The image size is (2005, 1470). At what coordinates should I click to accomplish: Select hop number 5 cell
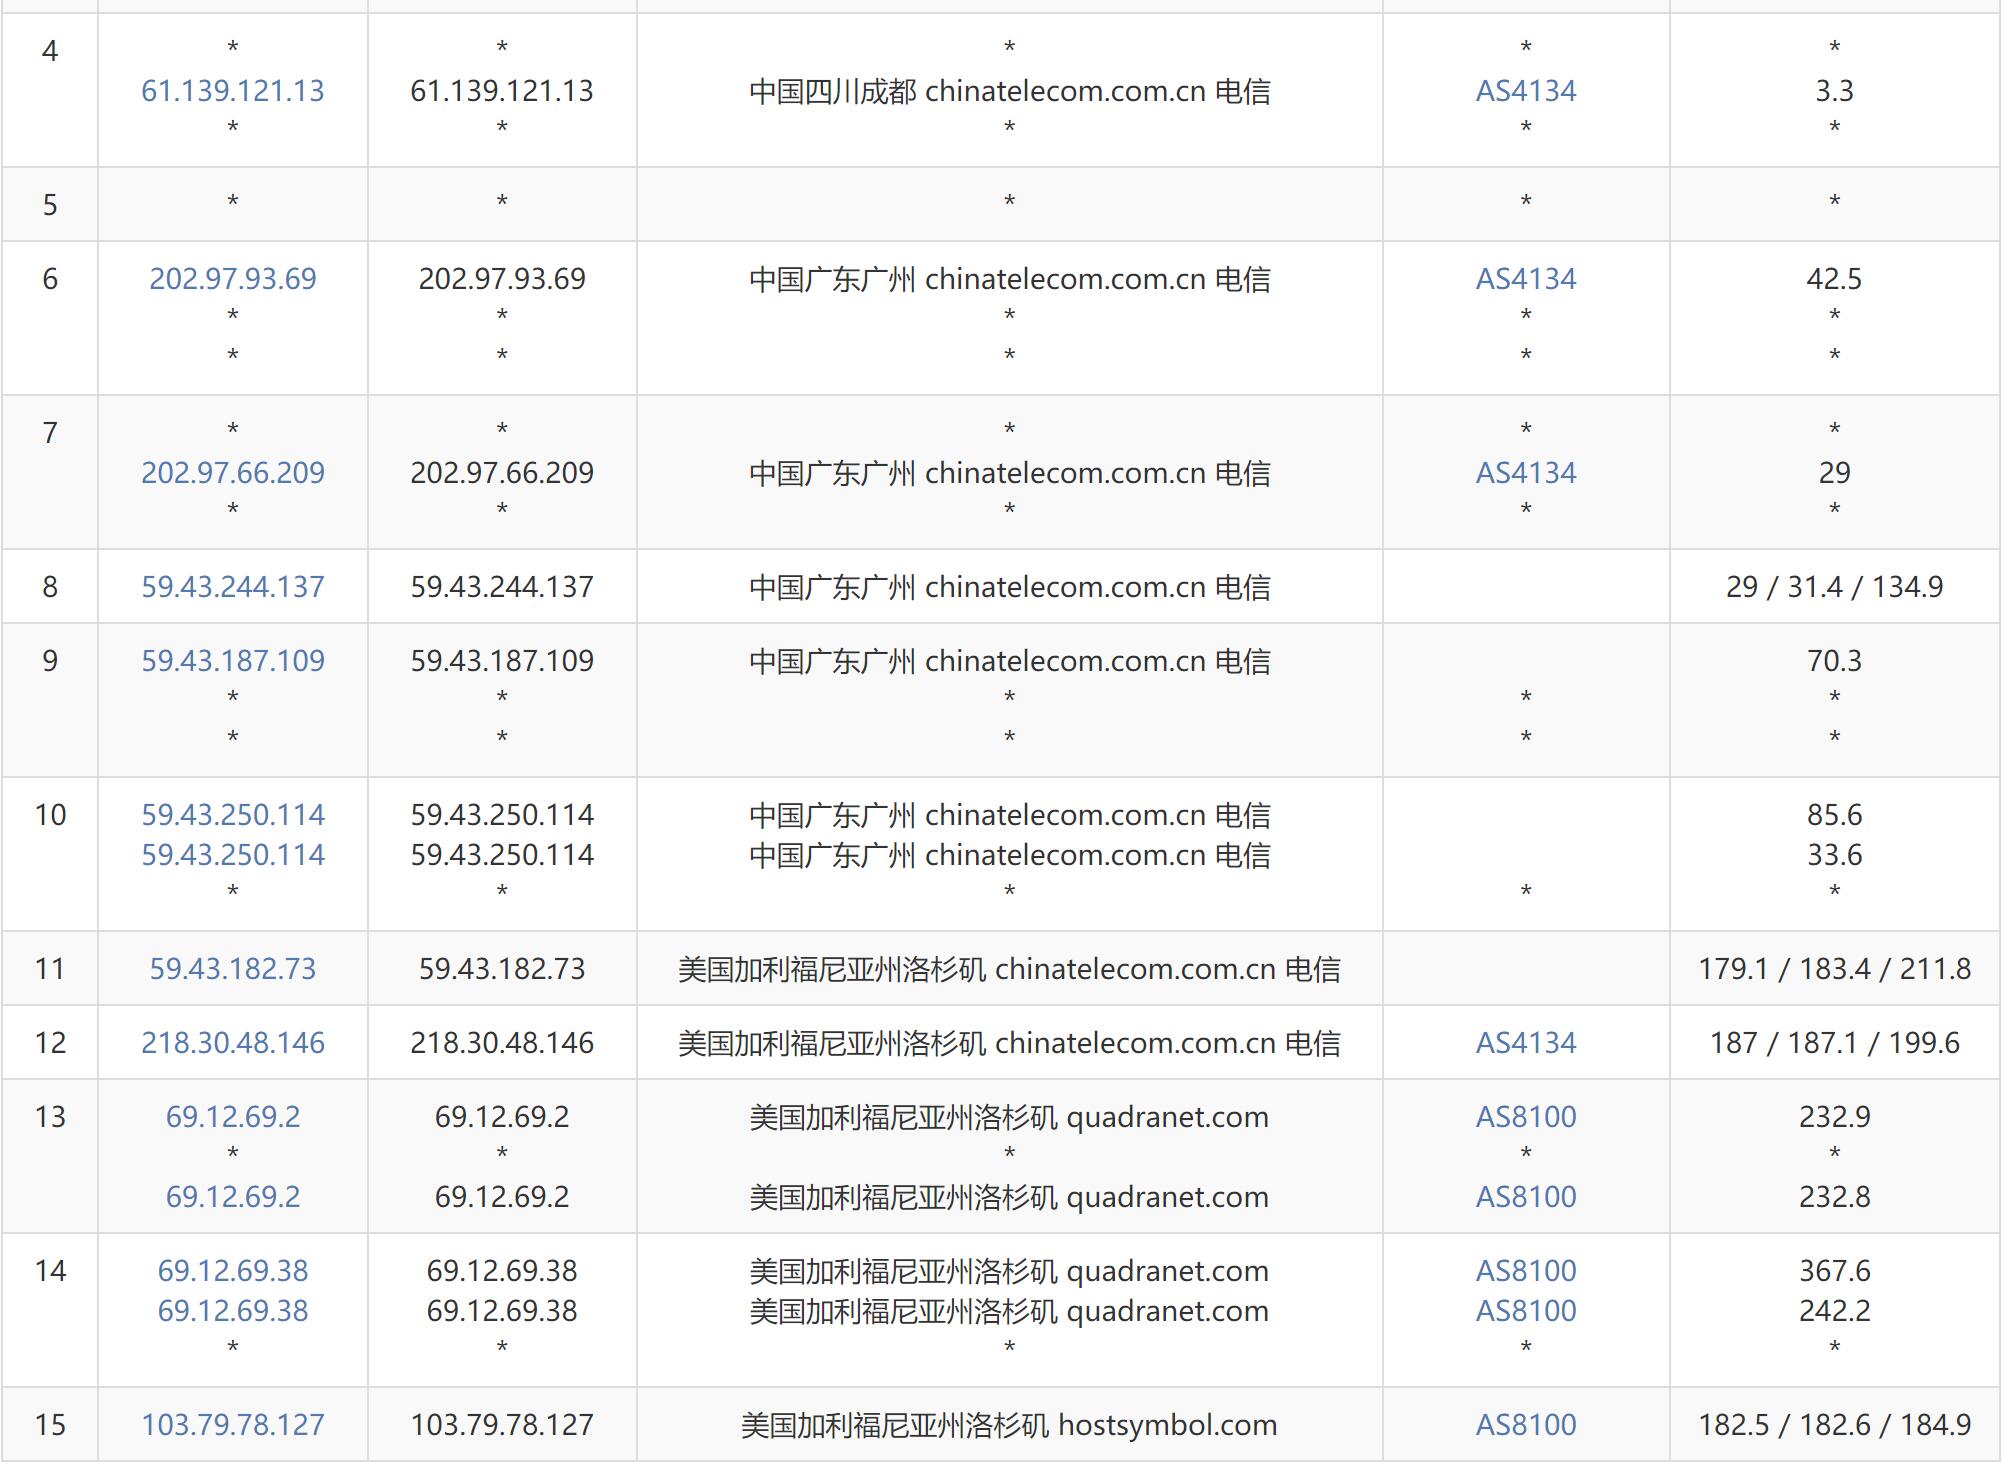[50, 205]
